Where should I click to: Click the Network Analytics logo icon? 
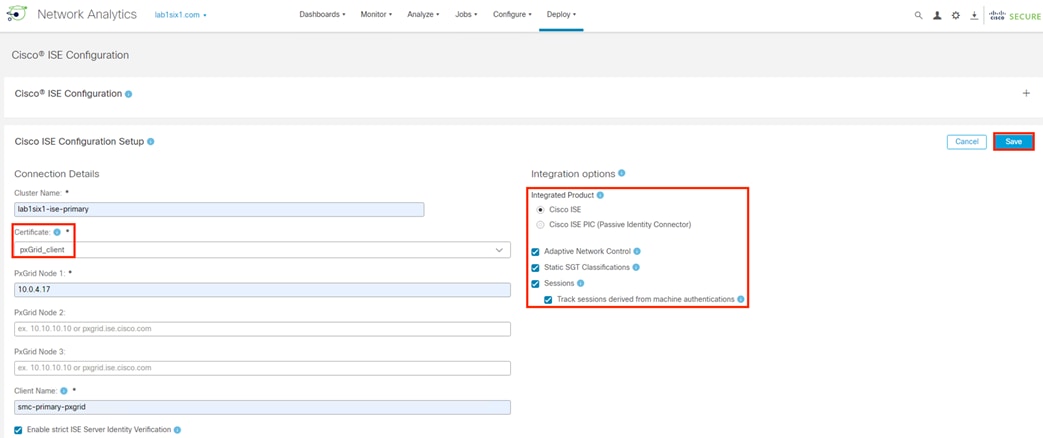point(16,14)
